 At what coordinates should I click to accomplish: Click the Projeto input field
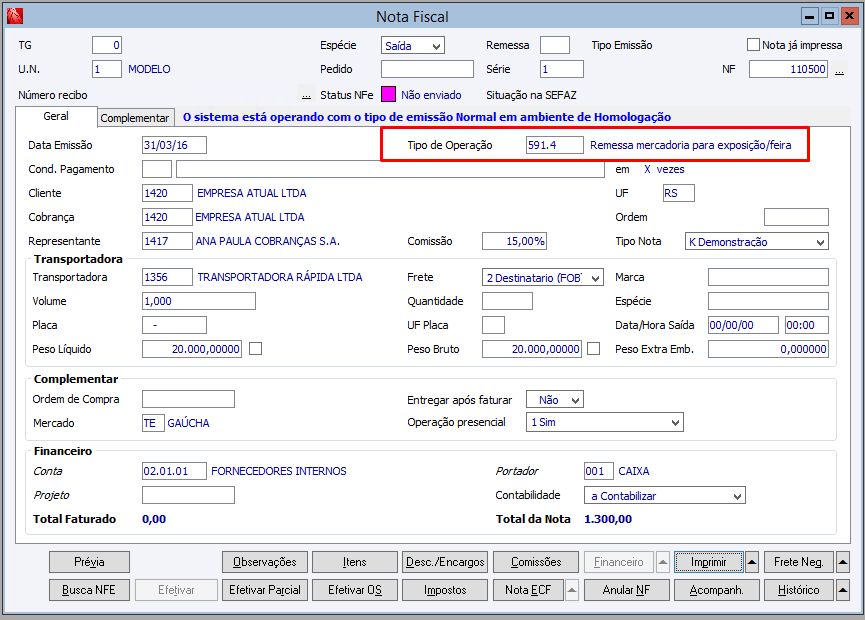[188, 495]
